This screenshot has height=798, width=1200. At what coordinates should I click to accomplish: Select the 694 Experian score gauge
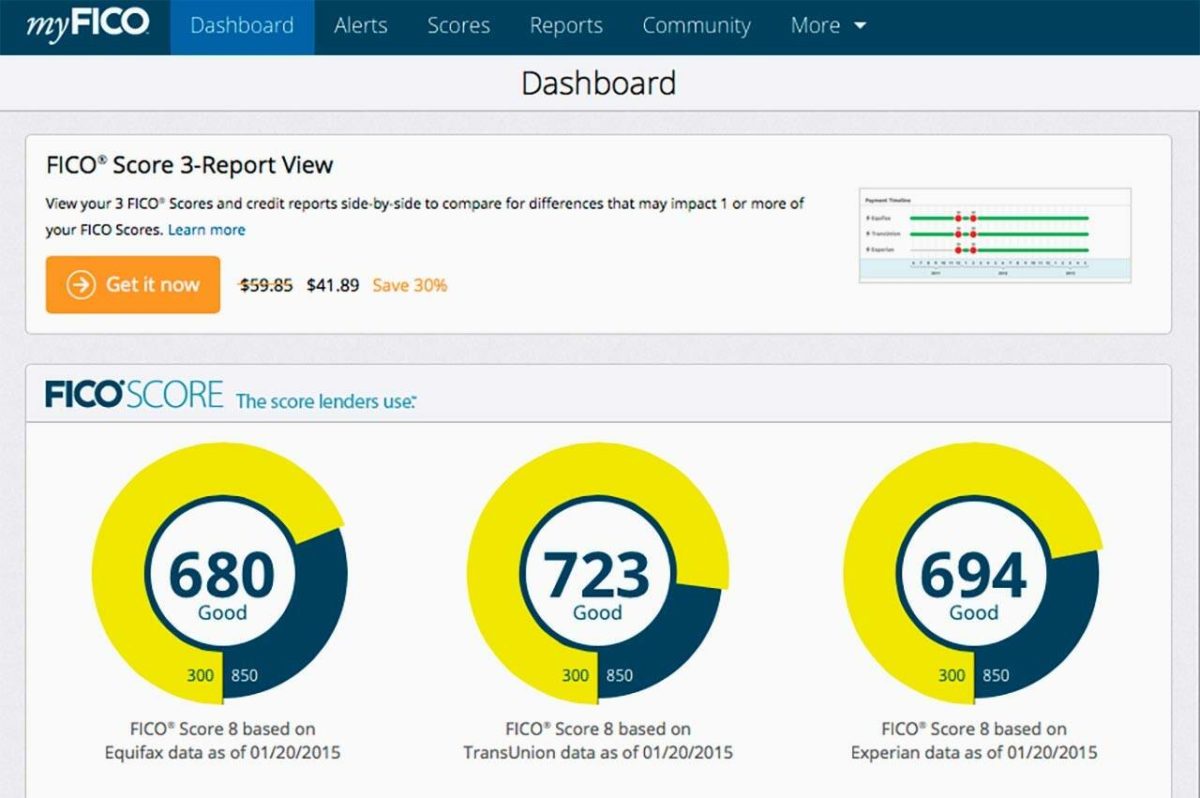tap(972, 573)
